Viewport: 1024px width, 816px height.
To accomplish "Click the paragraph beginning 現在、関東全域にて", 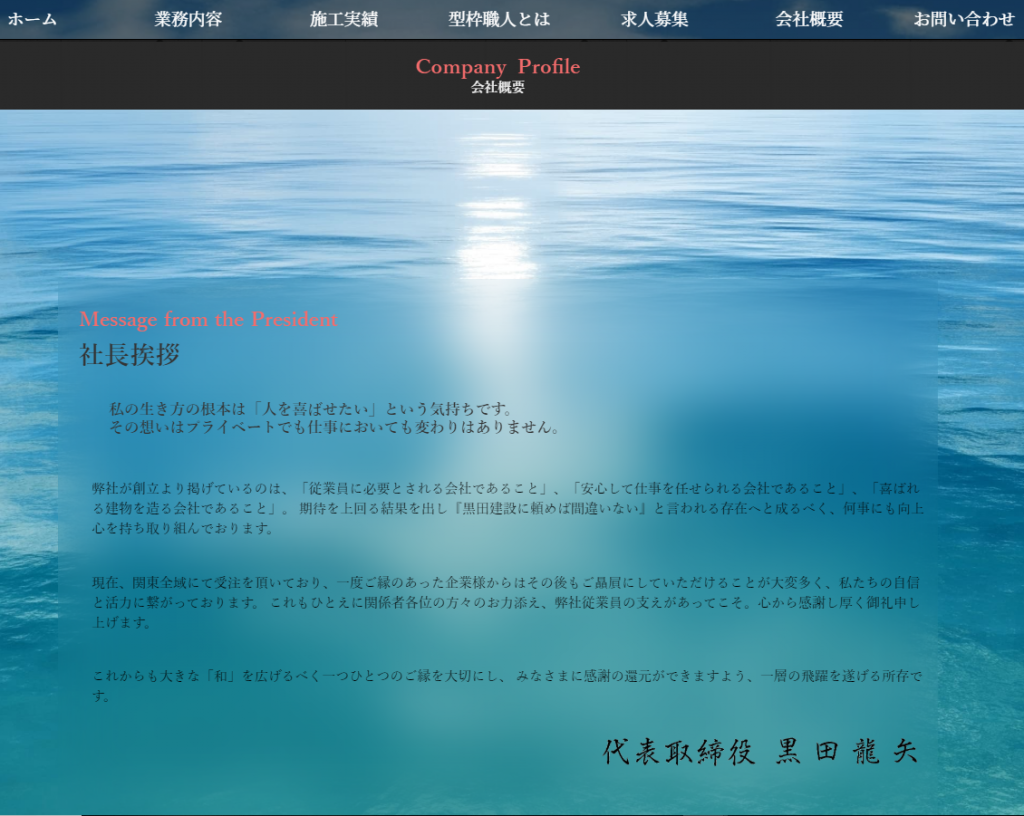I will tap(507, 601).
